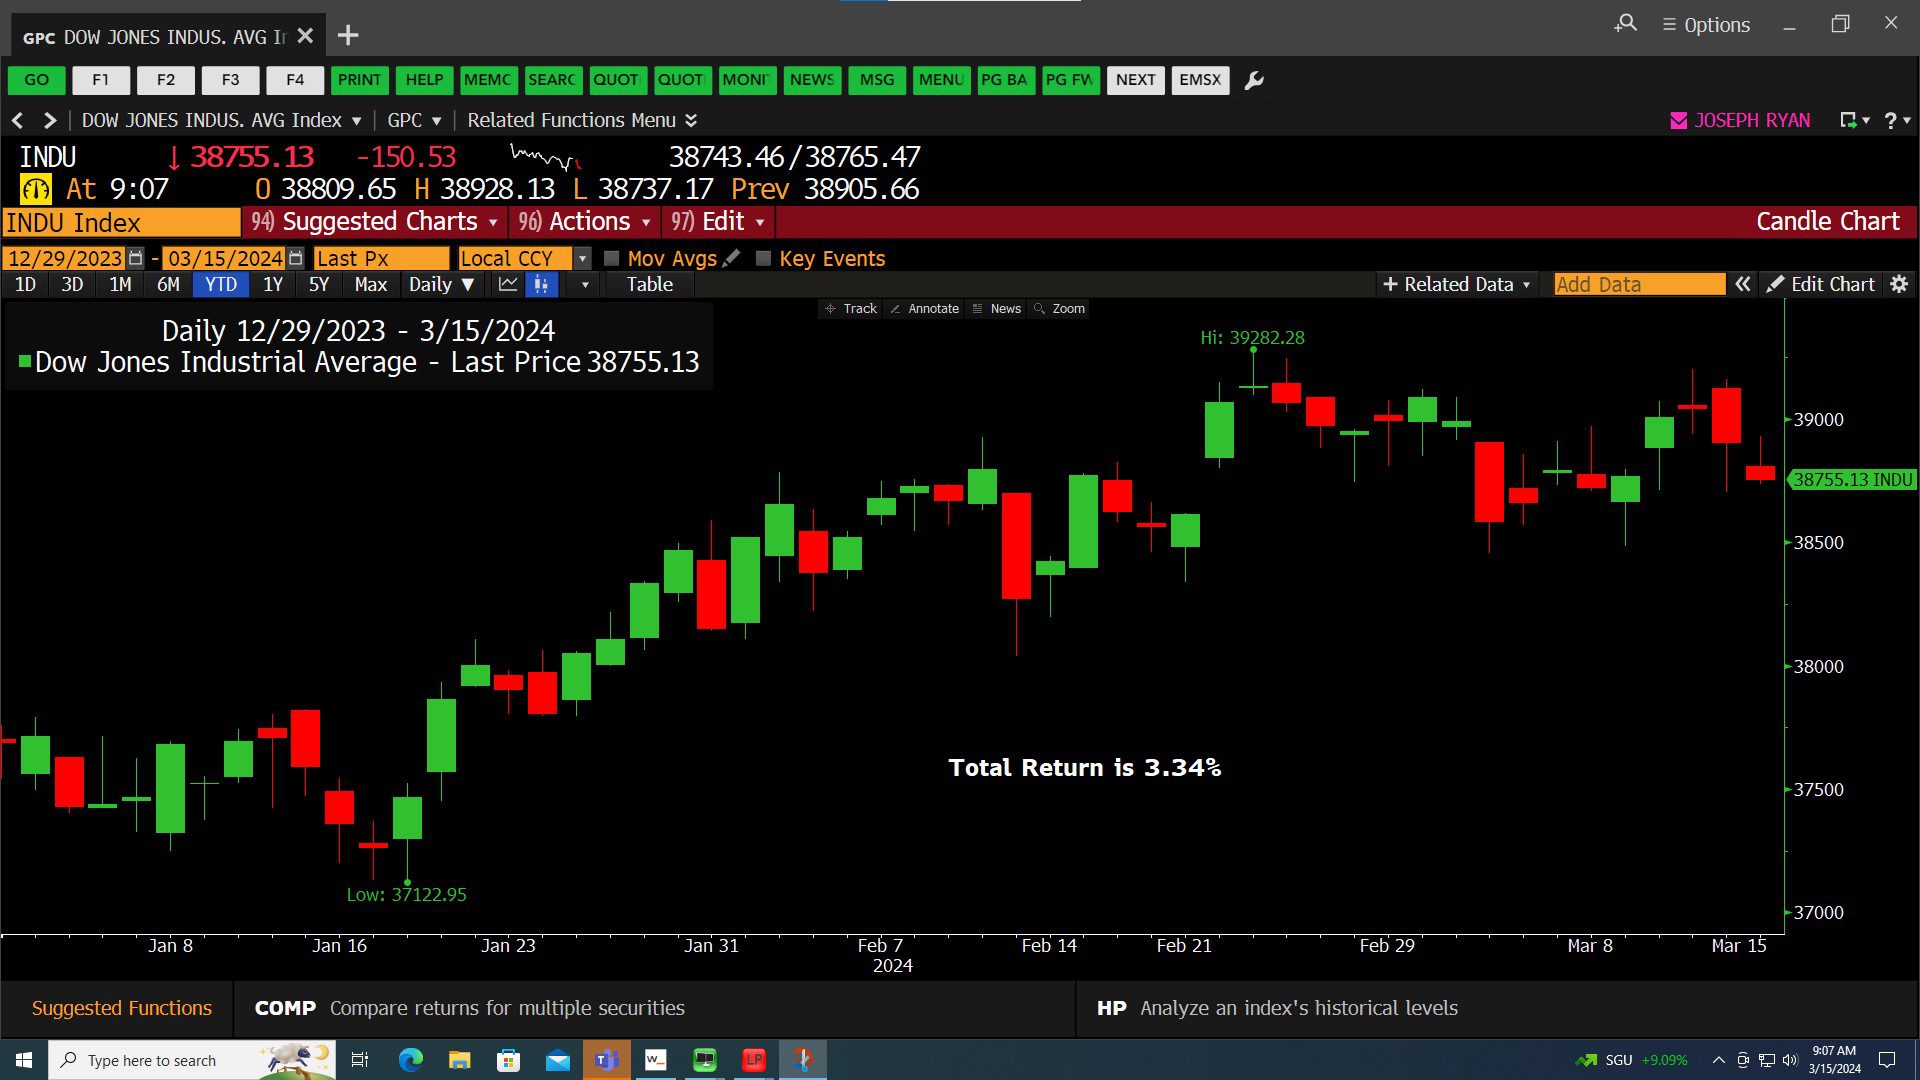Open the question mark help menu
The height and width of the screenshot is (1080, 1920).
(x=1896, y=120)
